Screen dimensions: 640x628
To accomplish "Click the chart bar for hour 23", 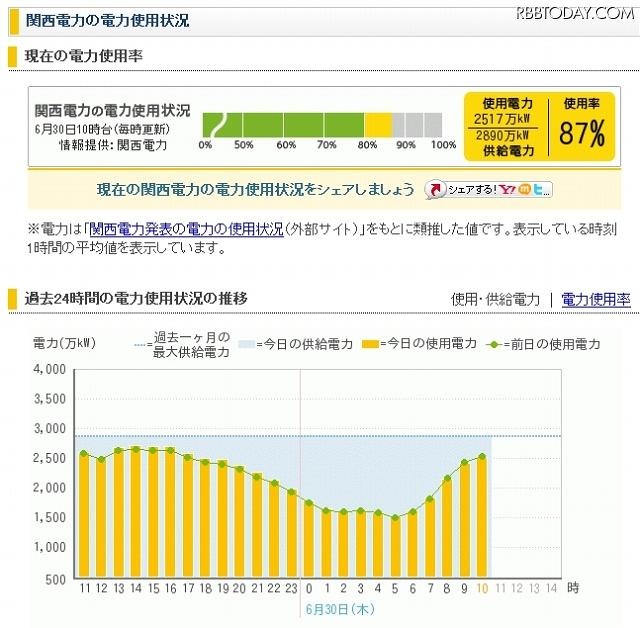I will click(291, 535).
